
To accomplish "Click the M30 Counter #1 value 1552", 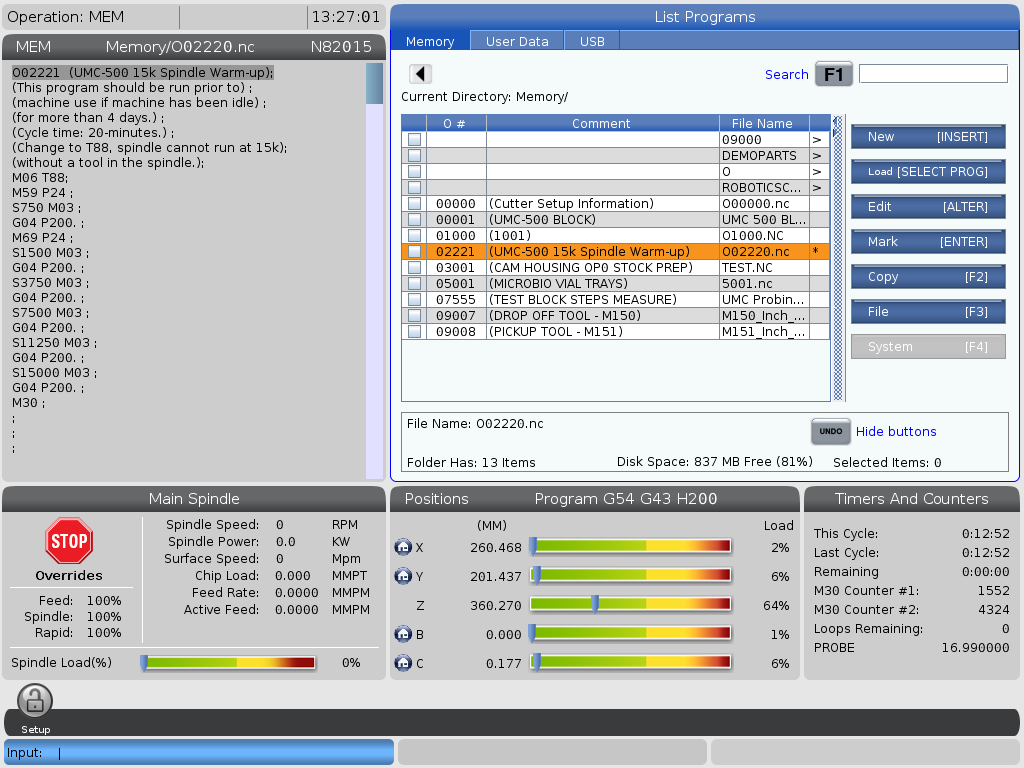I will click(x=993, y=590).
